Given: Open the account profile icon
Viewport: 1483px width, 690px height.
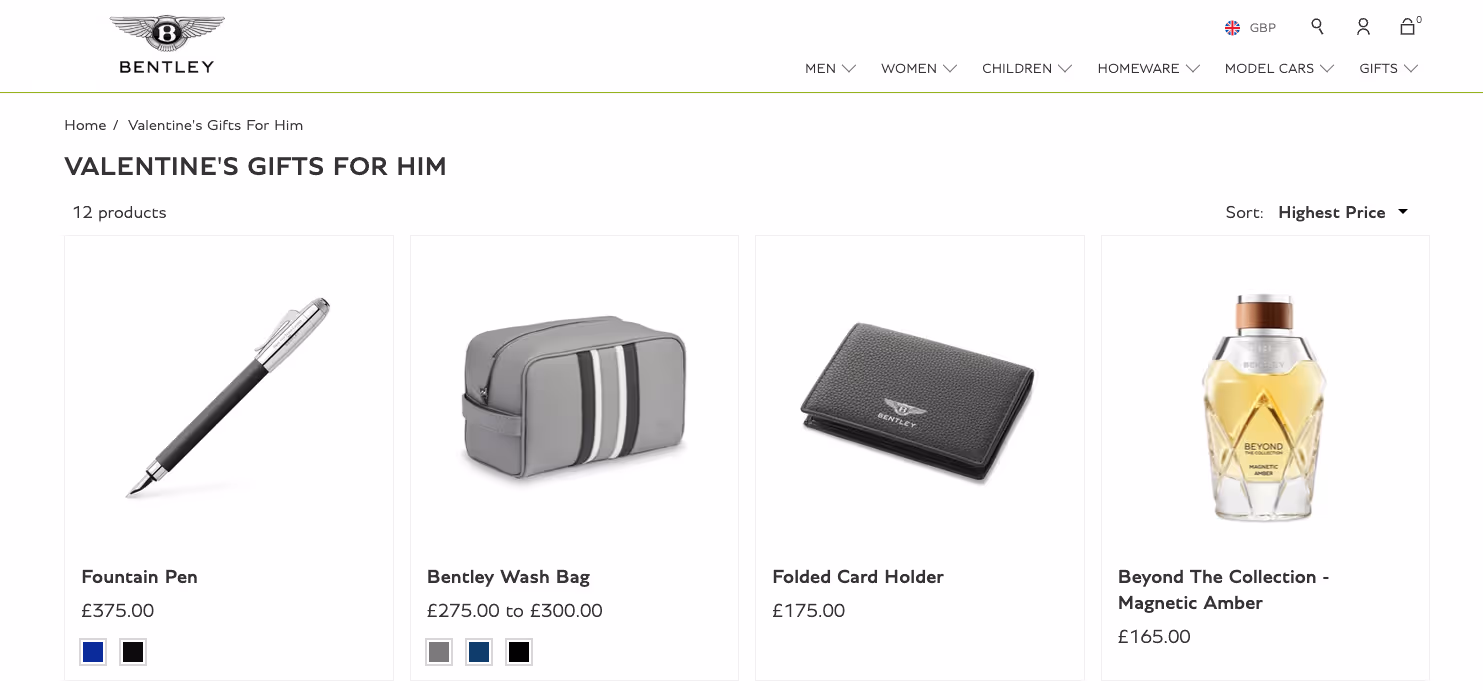Looking at the screenshot, I should (x=1363, y=27).
